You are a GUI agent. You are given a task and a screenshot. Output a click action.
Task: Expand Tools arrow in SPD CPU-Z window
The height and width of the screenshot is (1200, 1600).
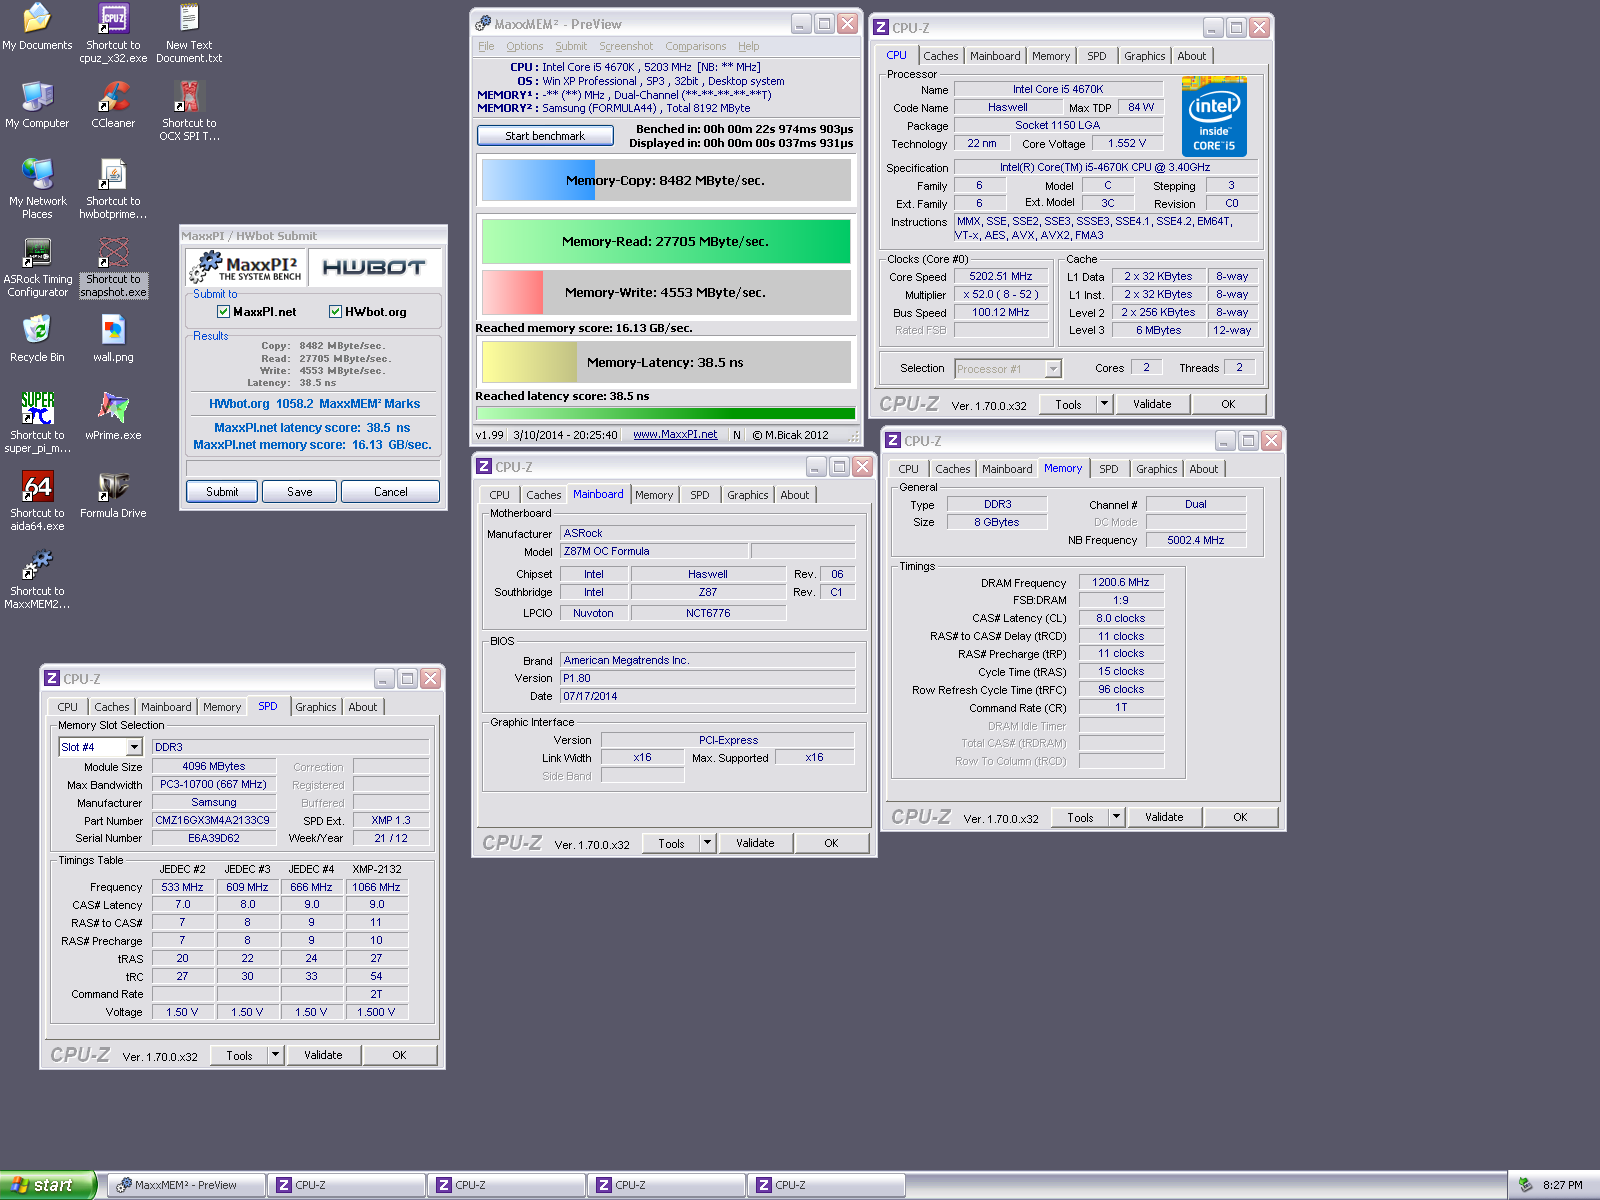[275, 1055]
